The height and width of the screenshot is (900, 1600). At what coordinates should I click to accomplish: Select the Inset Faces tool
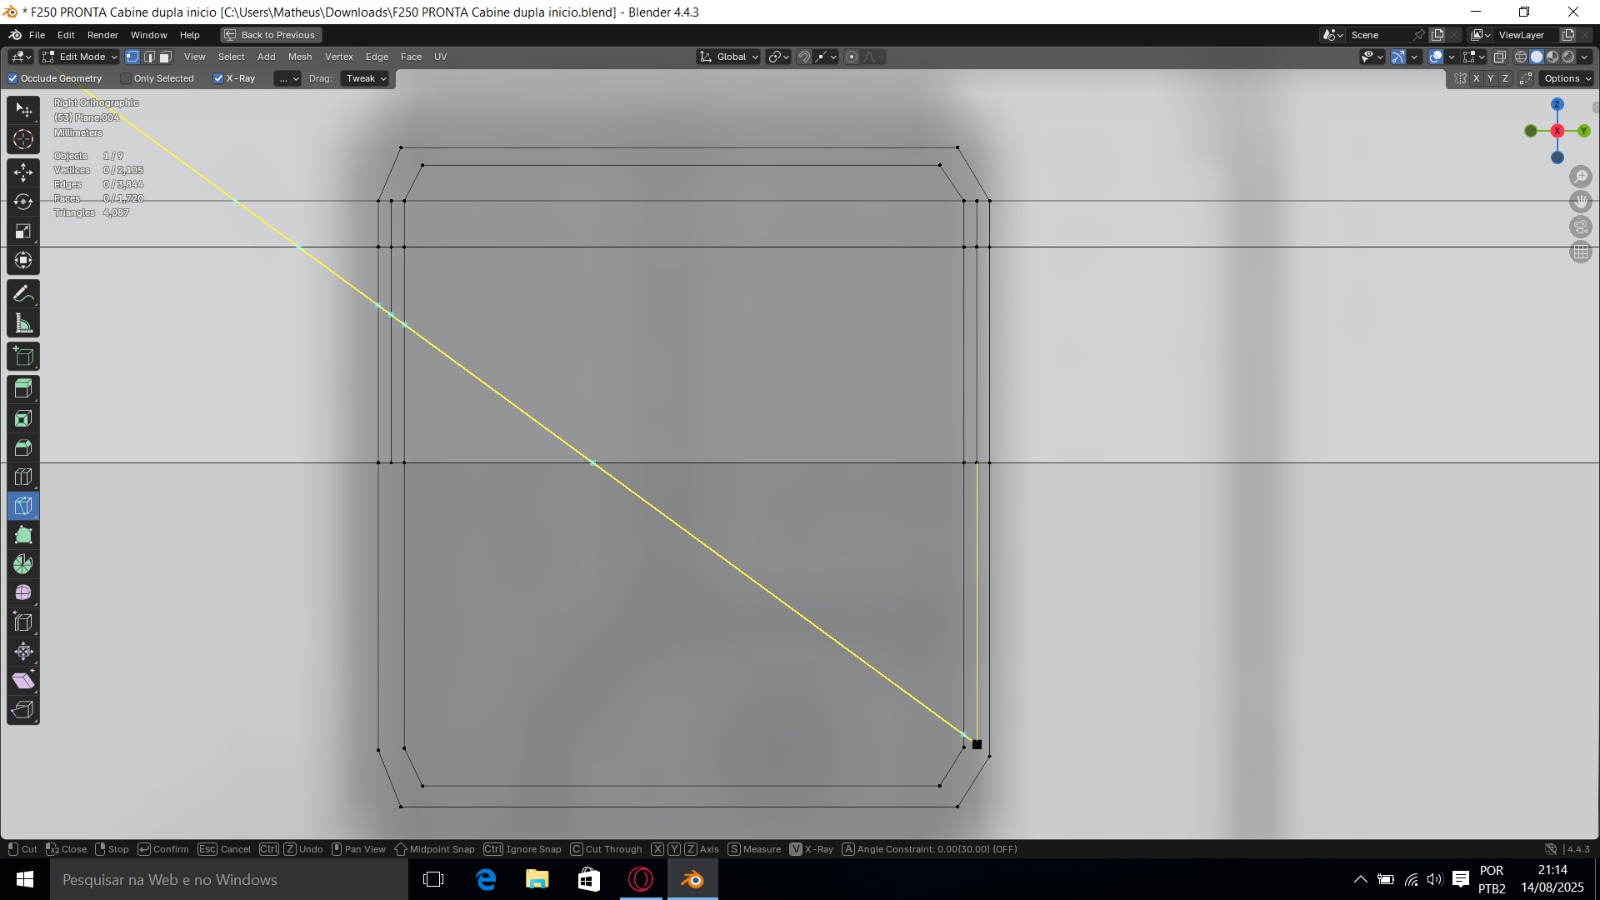pos(24,419)
